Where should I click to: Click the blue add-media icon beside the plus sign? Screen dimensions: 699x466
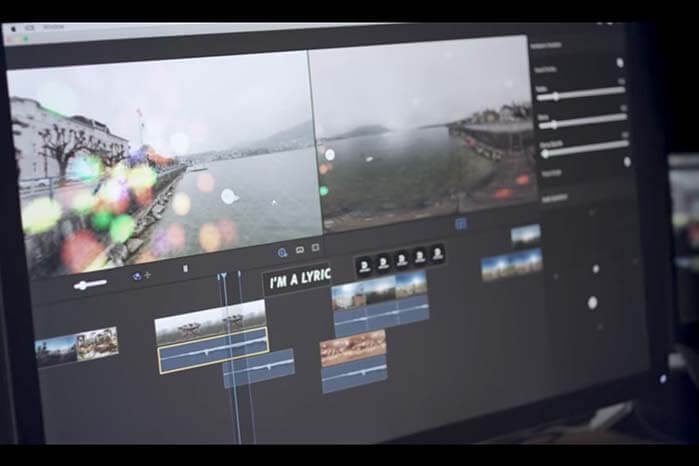point(136,276)
